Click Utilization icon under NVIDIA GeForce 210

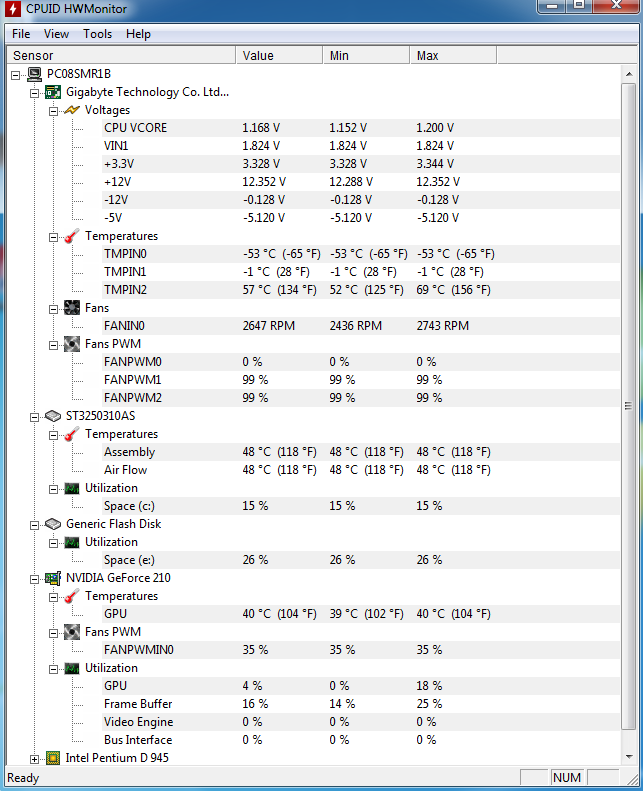pyautogui.click(x=72, y=668)
